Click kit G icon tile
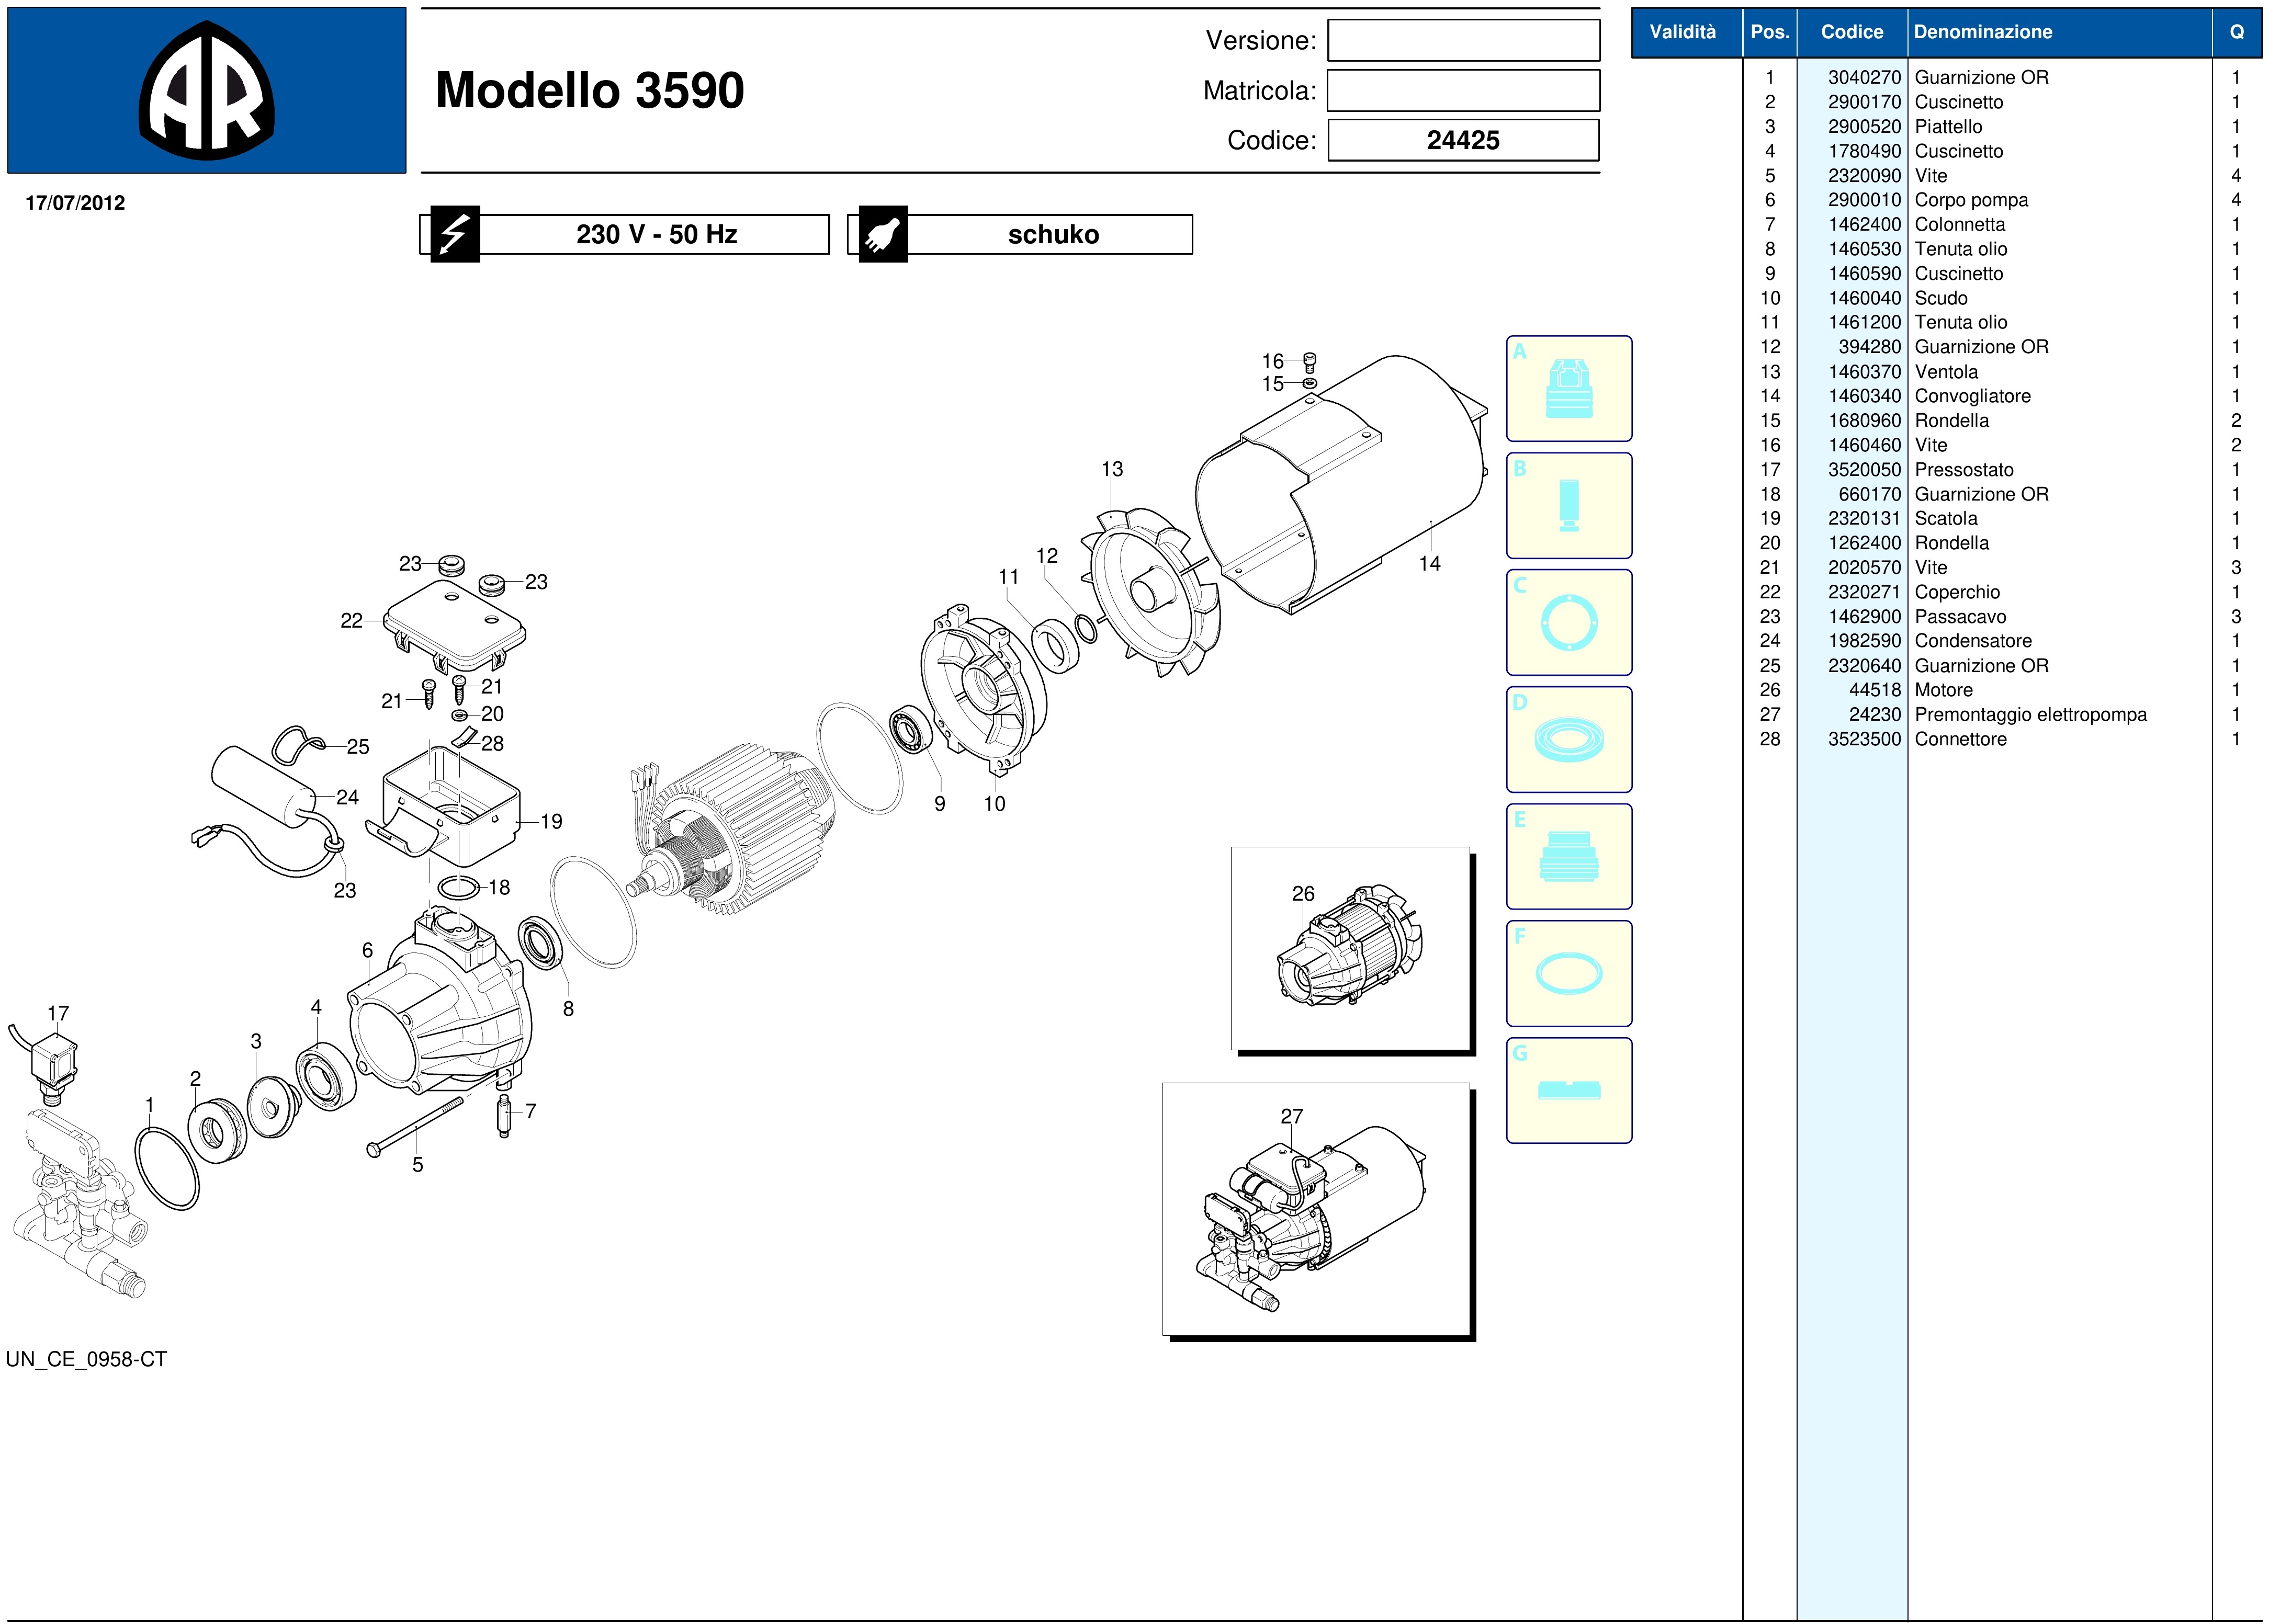The image size is (2269, 1624). (1568, 1091)
